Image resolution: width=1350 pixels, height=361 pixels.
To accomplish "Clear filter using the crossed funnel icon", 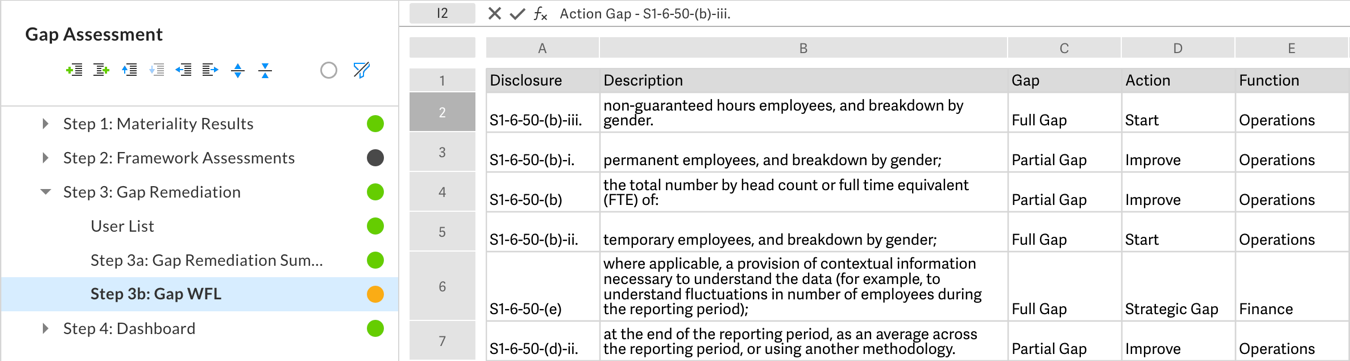I will 362,70.
